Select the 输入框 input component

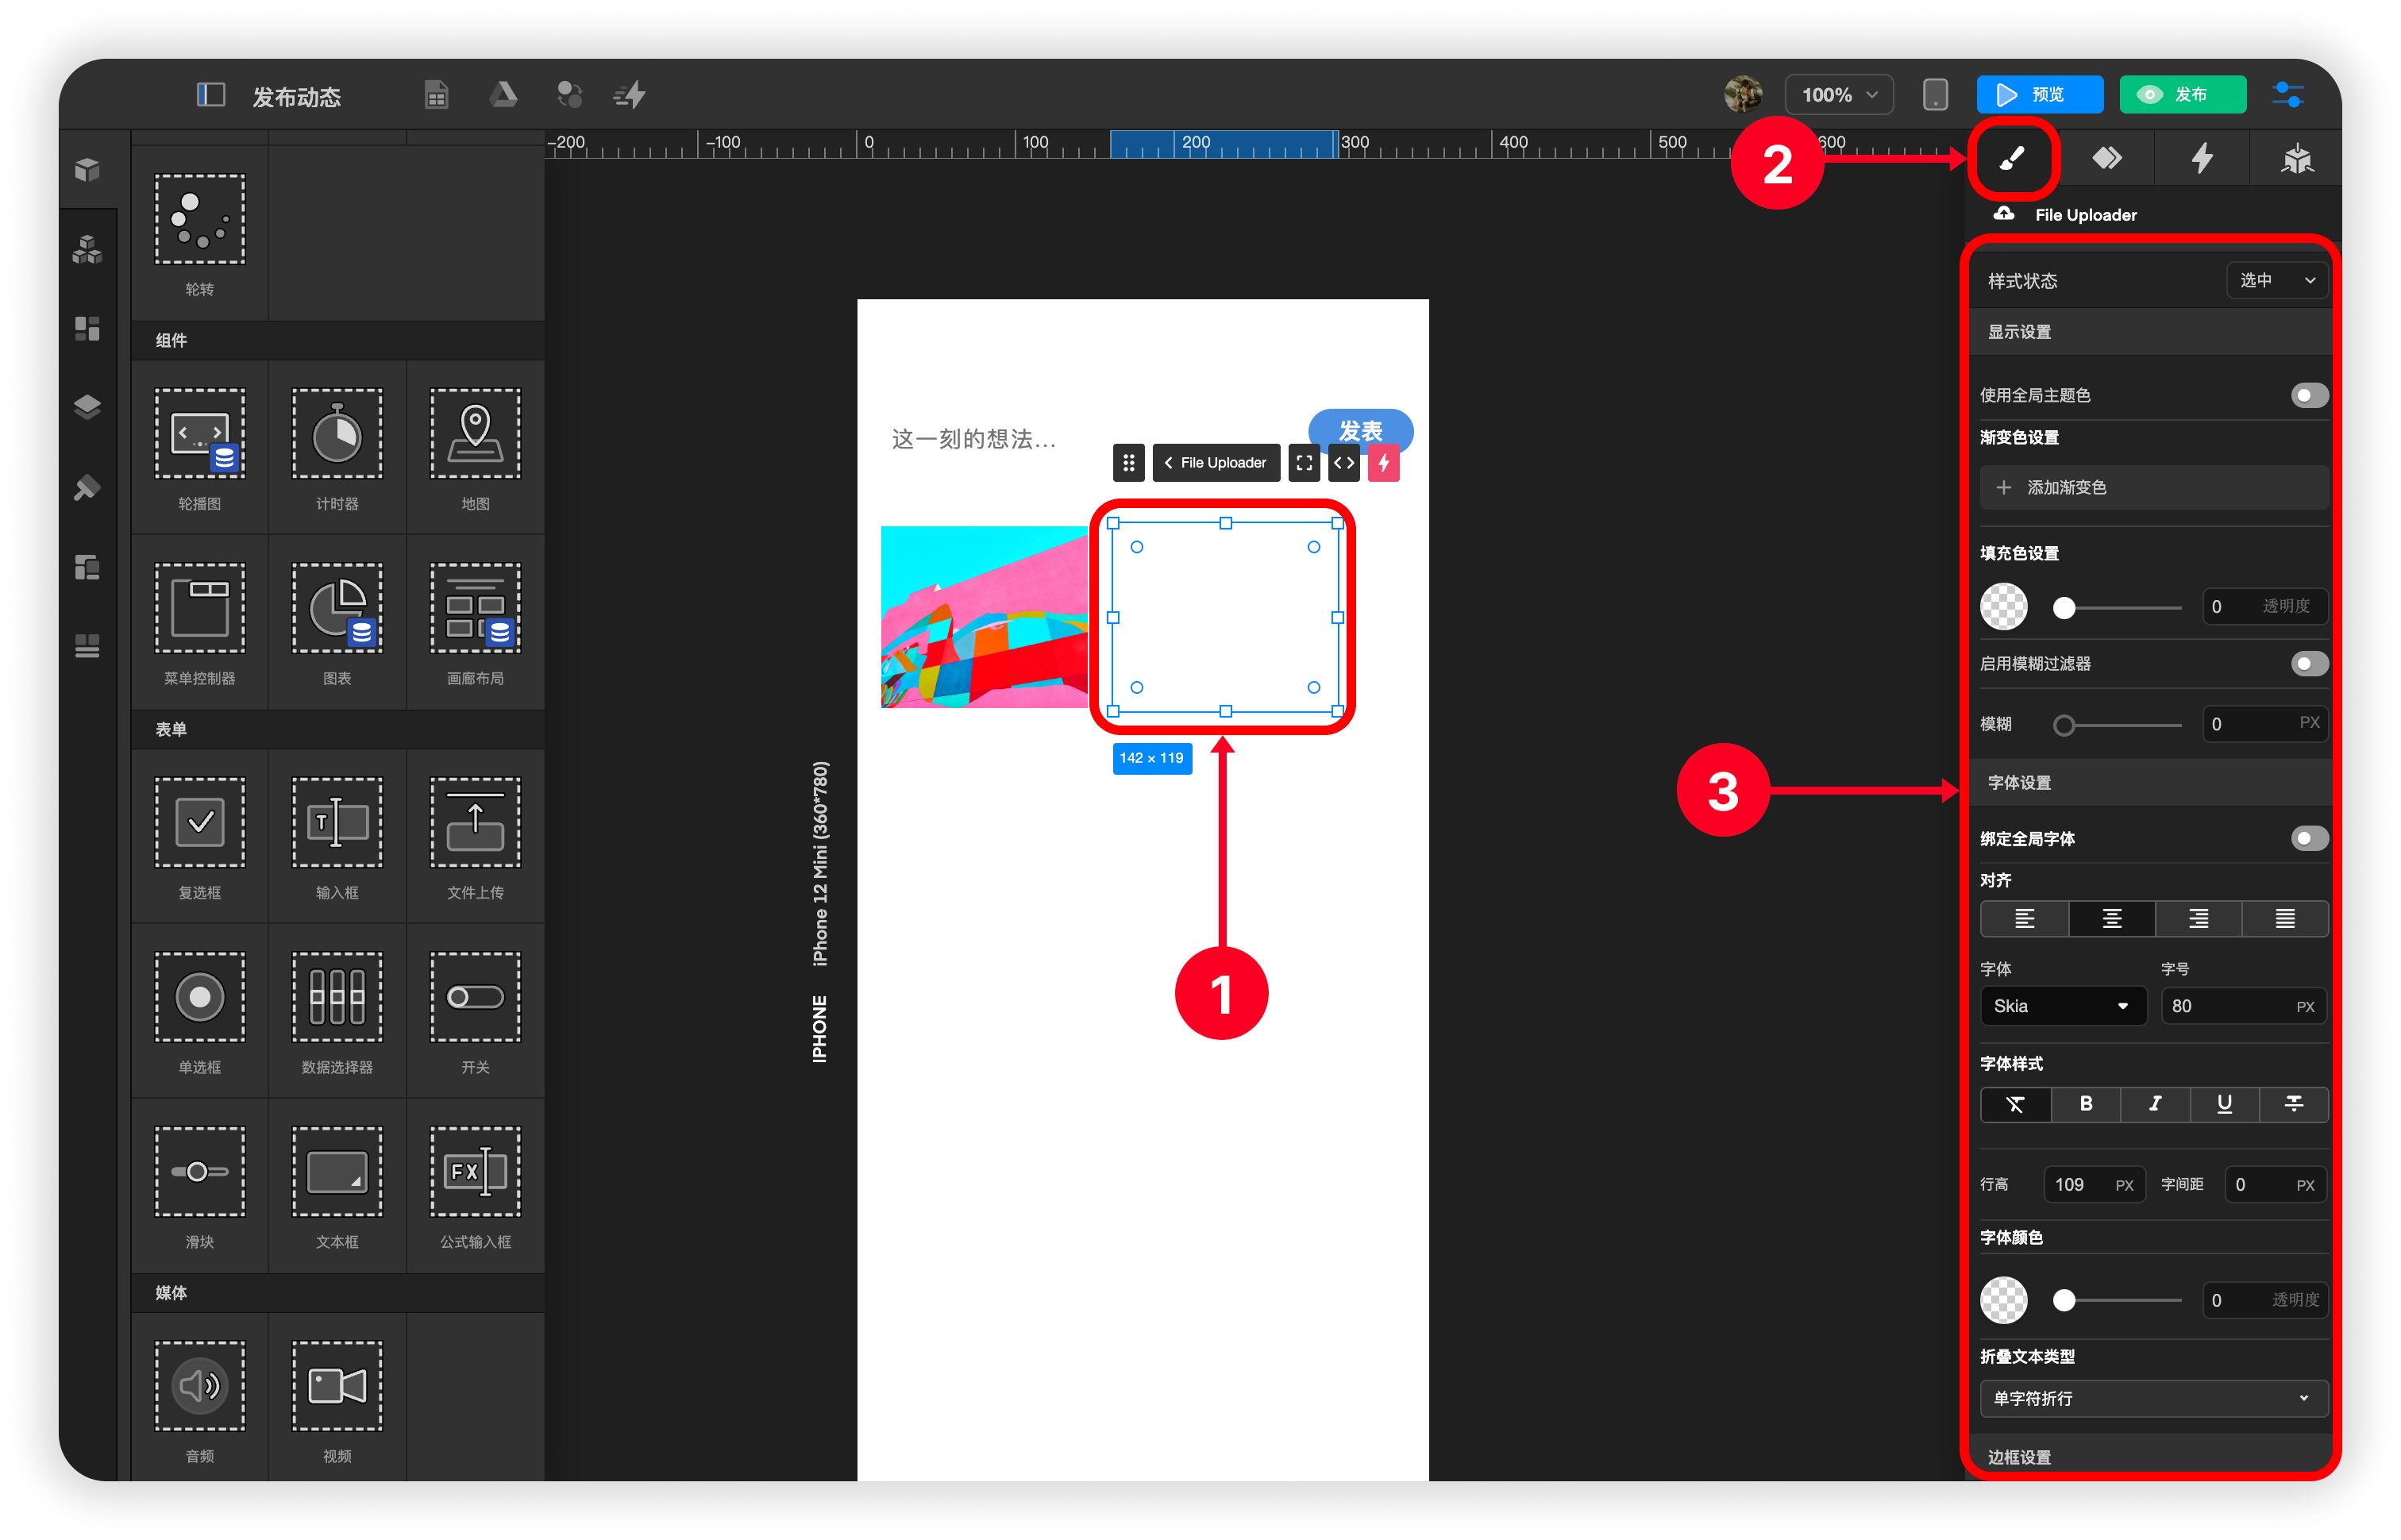tap(337, 836)
